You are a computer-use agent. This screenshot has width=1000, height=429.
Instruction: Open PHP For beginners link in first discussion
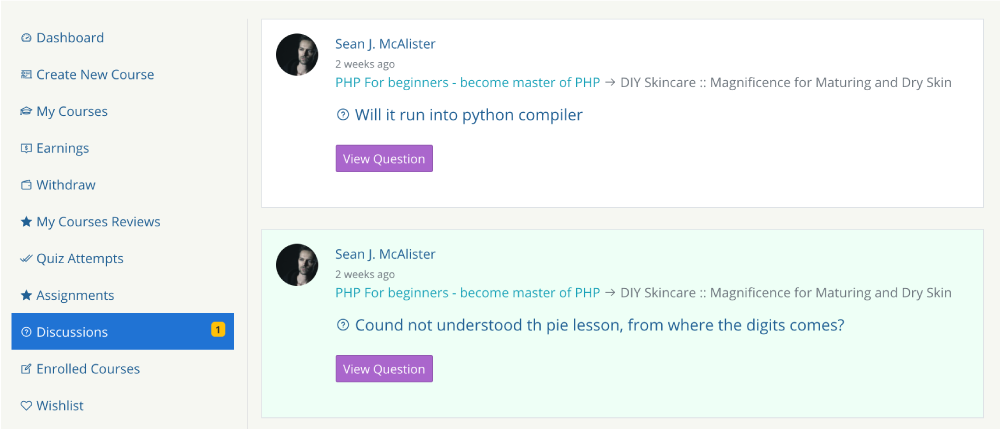(467, 83)
